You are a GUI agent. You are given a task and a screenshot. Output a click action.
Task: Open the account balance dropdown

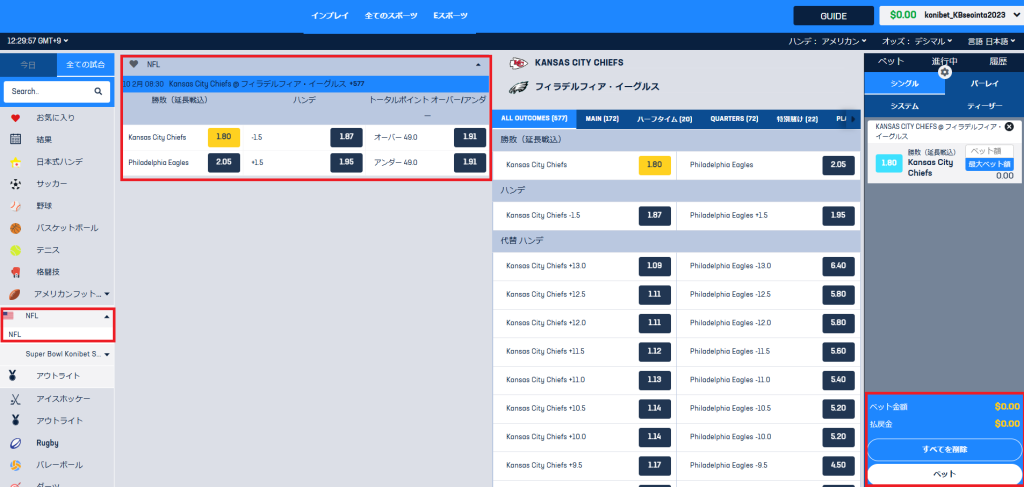pos(952,15)
